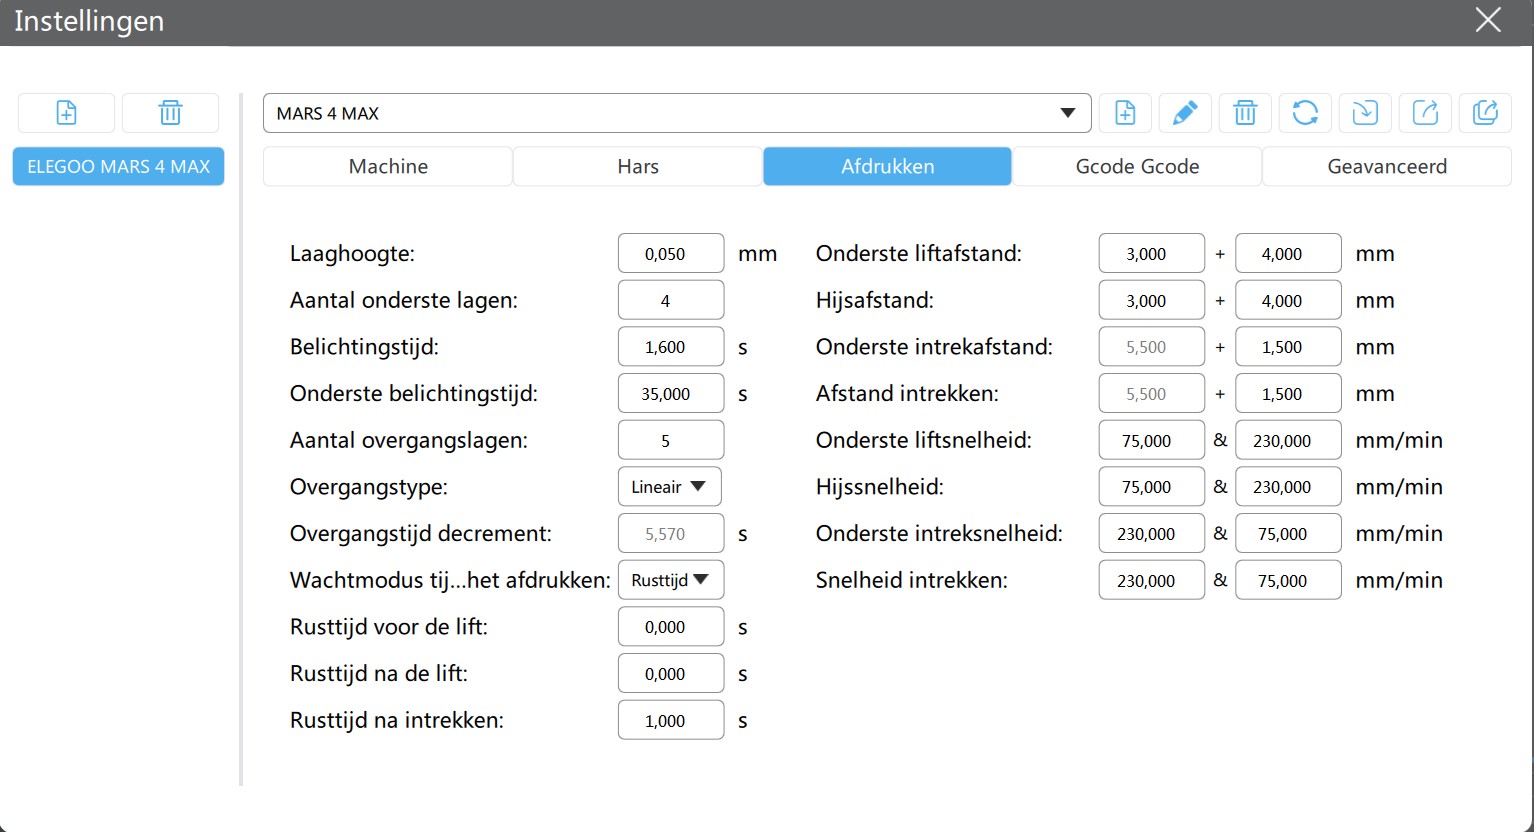The width and height of the screenshot is (1534, 832).
Task: Click the pencil icon to rename profile
Action: (x=1185, y=113)
